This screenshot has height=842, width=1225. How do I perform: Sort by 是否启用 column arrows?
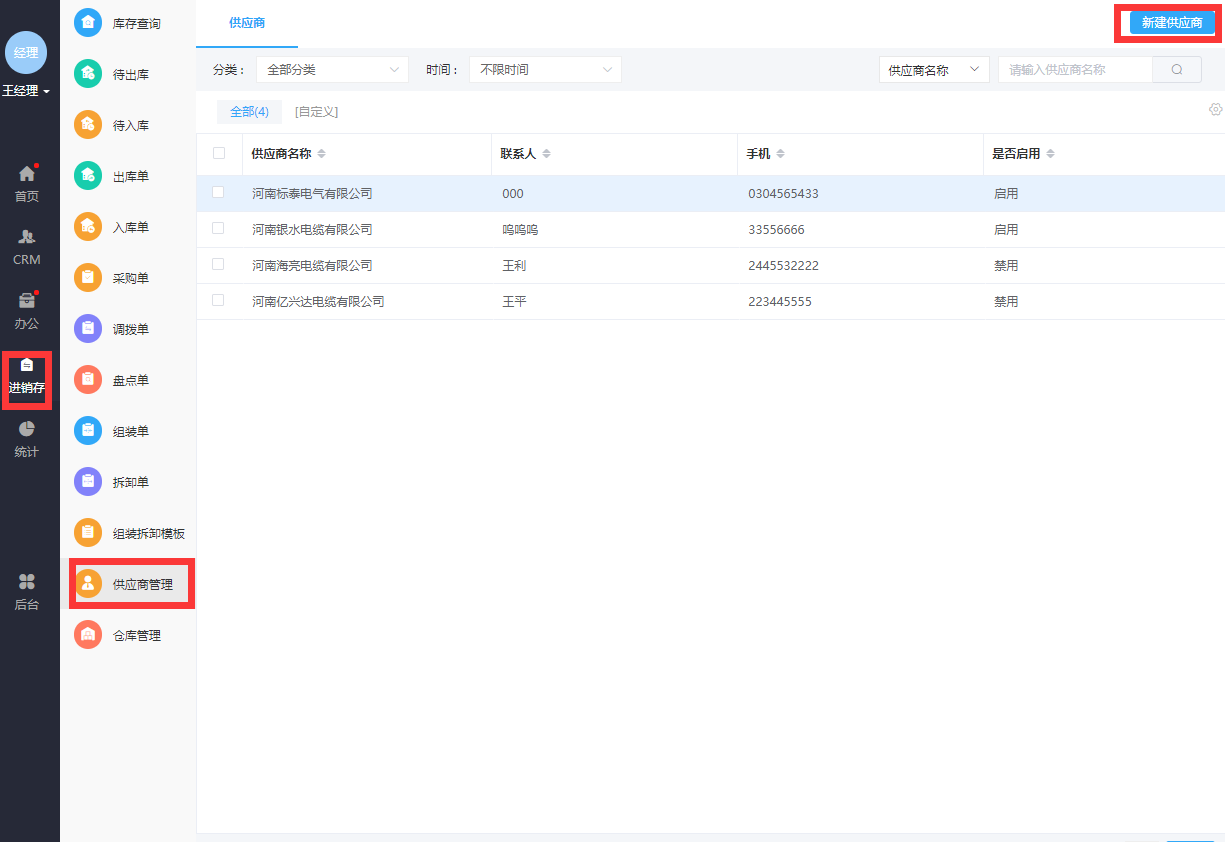point(1050,154)
